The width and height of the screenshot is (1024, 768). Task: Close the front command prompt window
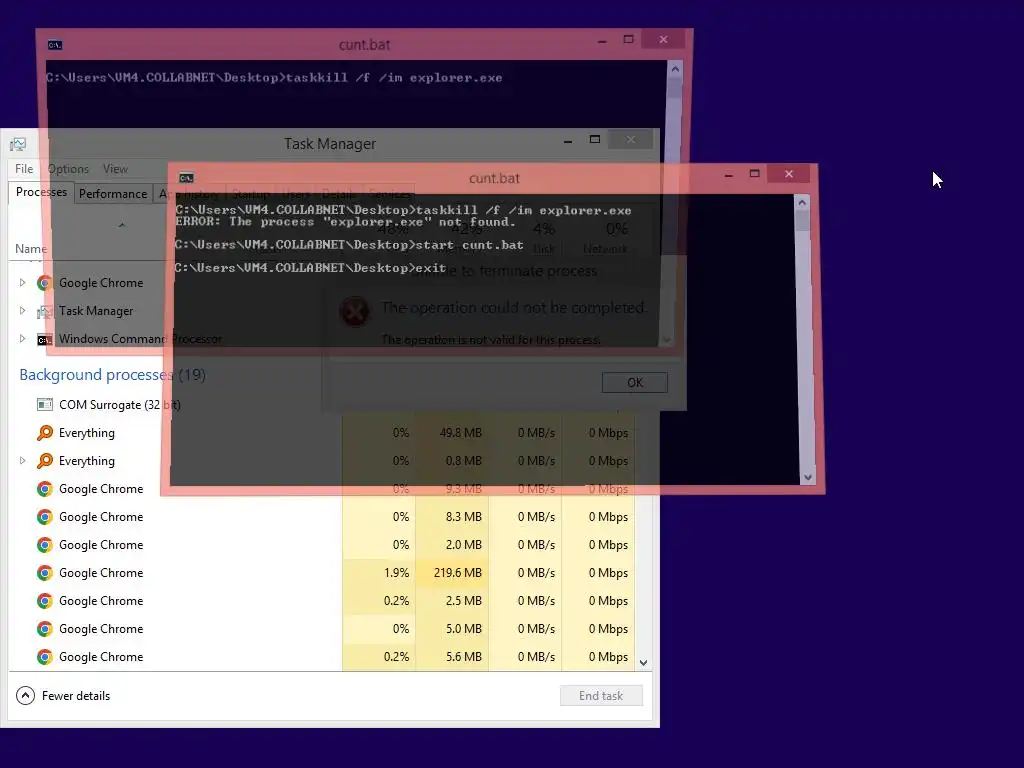(789, 174)
